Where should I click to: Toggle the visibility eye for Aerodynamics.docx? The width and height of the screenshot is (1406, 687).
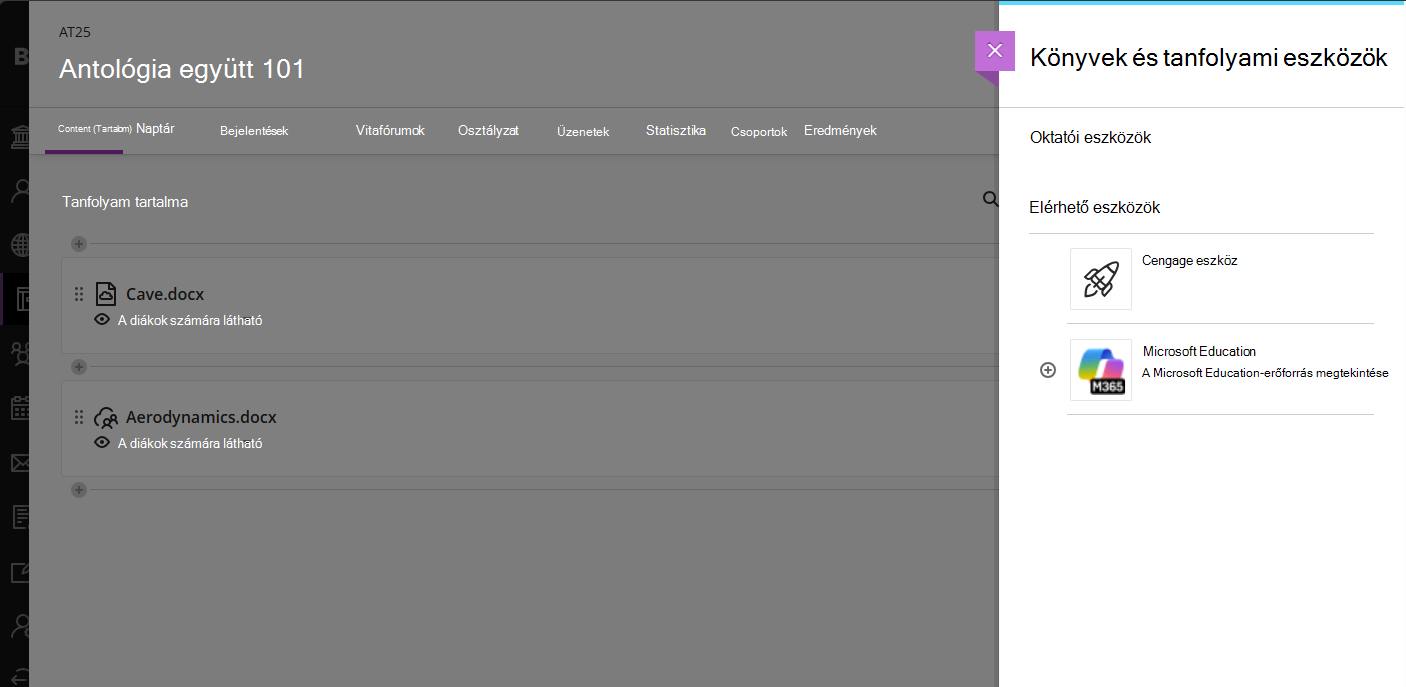(101, 443)
